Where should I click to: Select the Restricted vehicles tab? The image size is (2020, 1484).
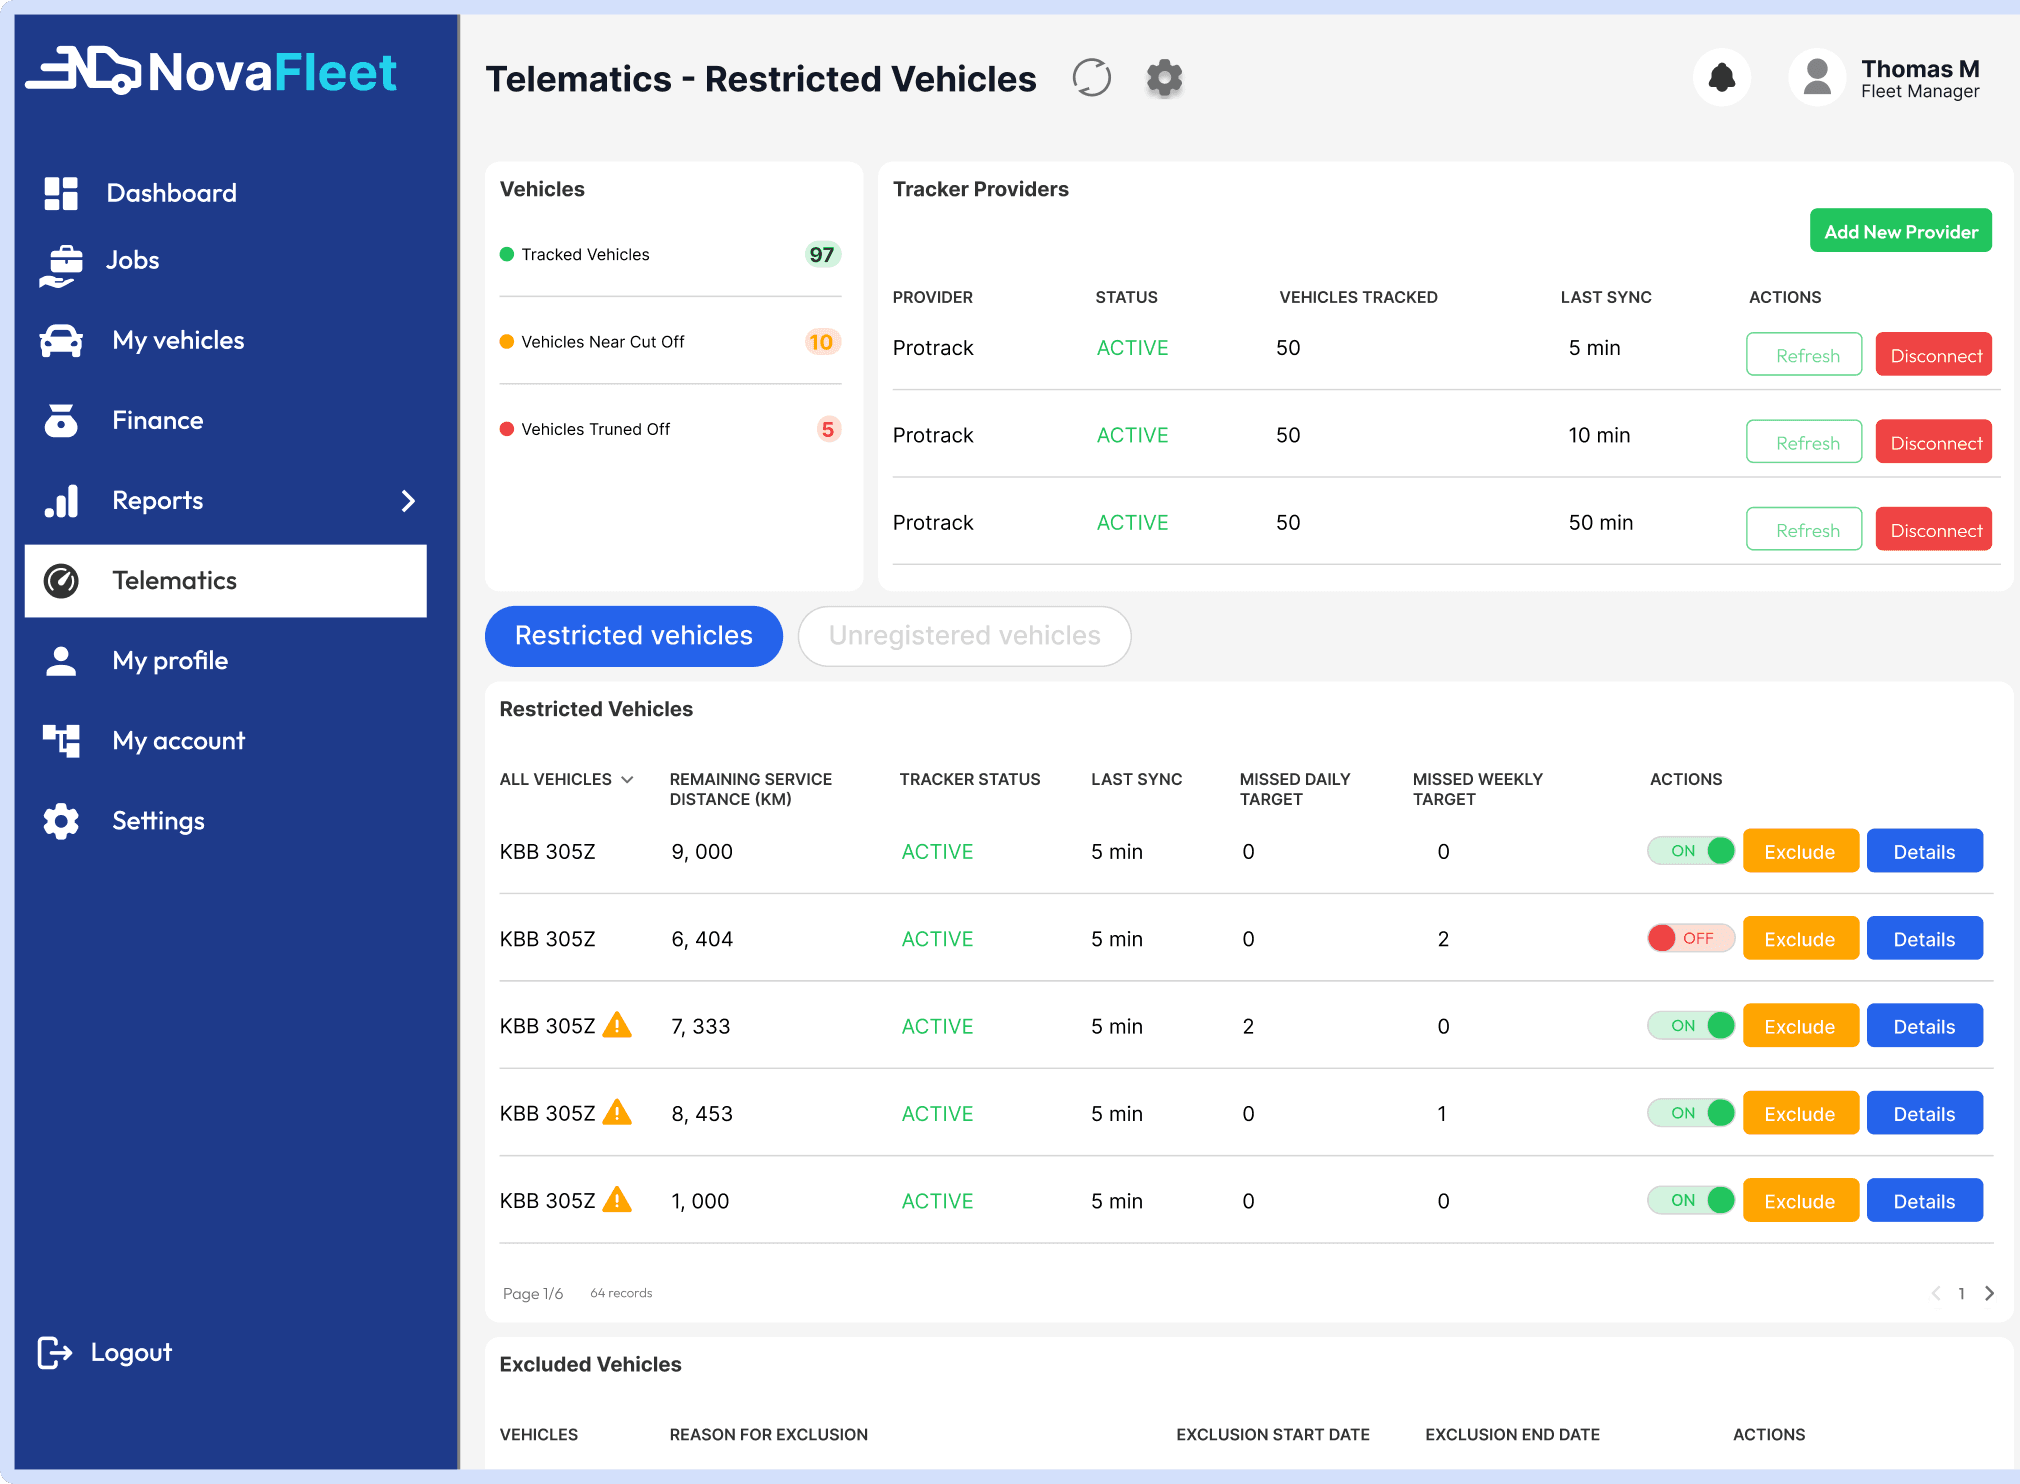coord(634,636)
